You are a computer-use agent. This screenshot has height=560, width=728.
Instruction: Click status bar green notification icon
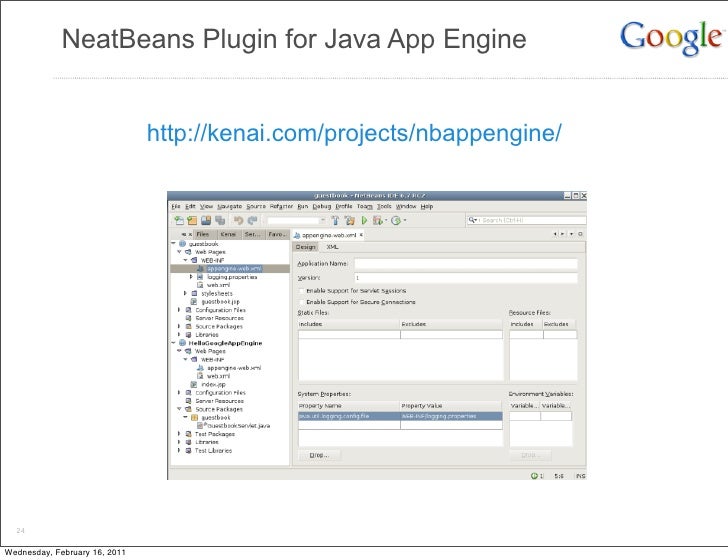click(x=534, y=476)
